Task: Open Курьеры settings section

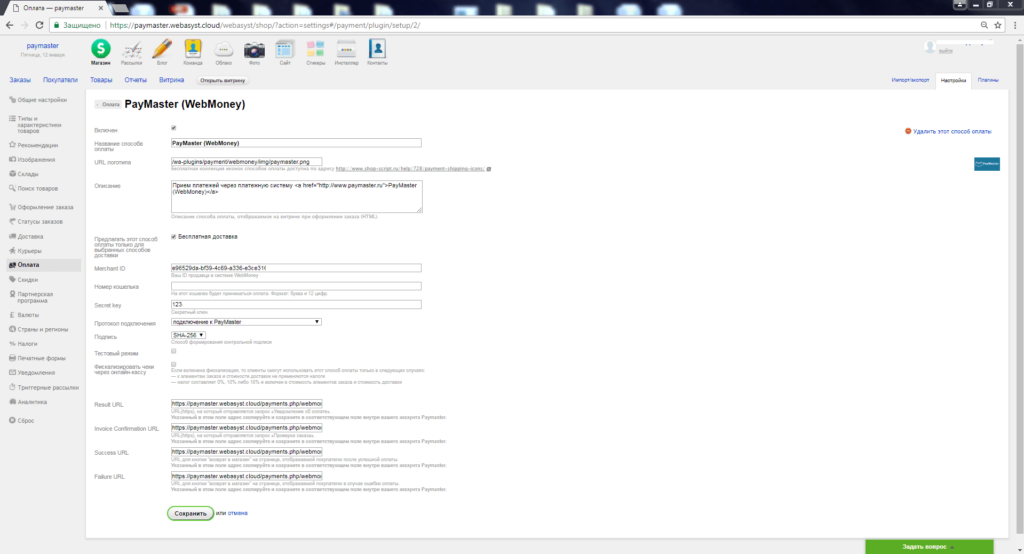Action: 29,251
